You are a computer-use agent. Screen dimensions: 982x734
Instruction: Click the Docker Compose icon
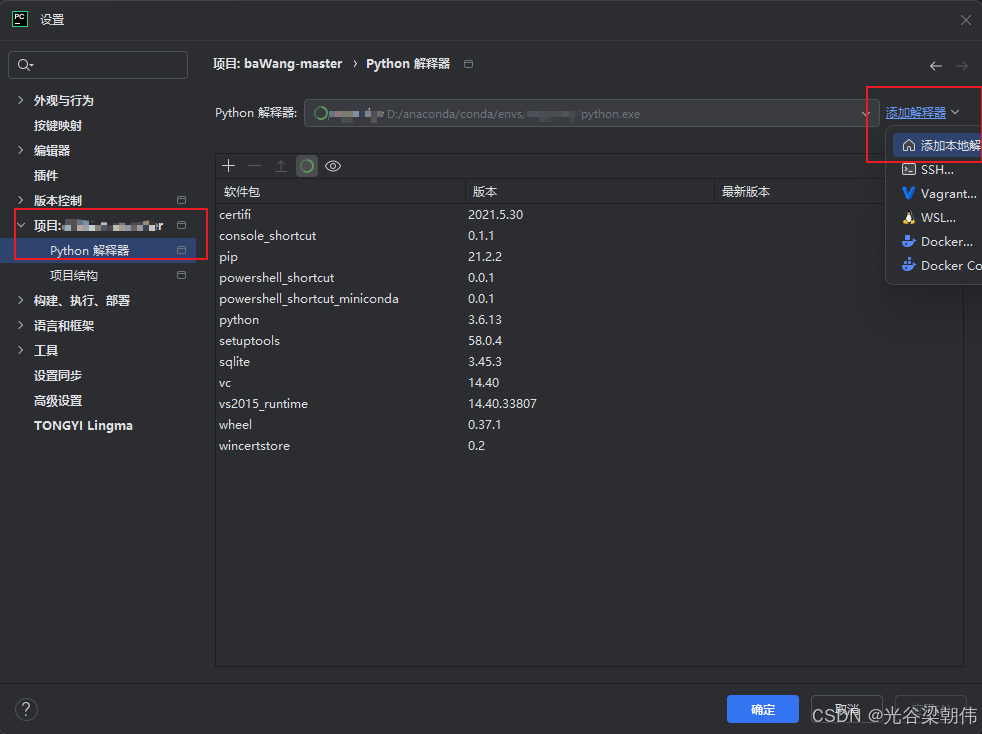coord(909,265)
